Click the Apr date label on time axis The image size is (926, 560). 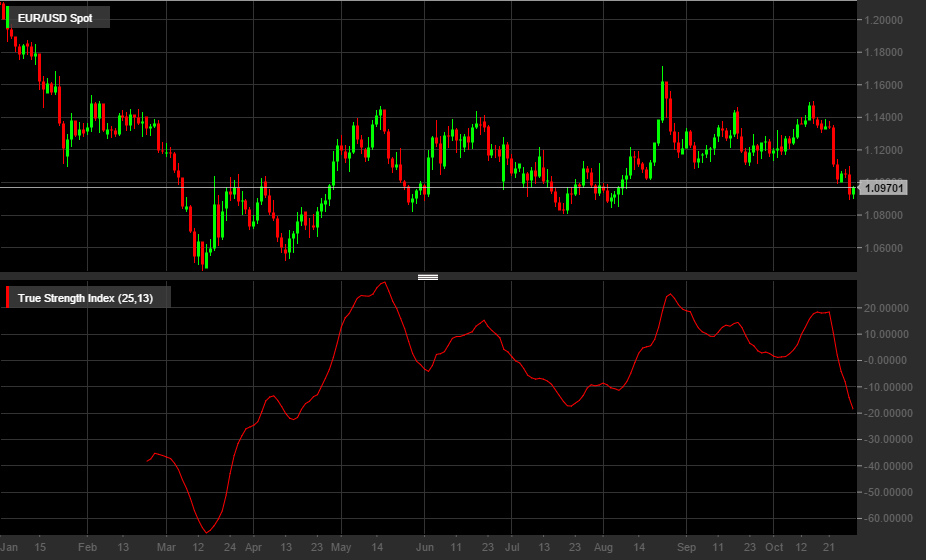pyautogui.click(x=253, y=547)
